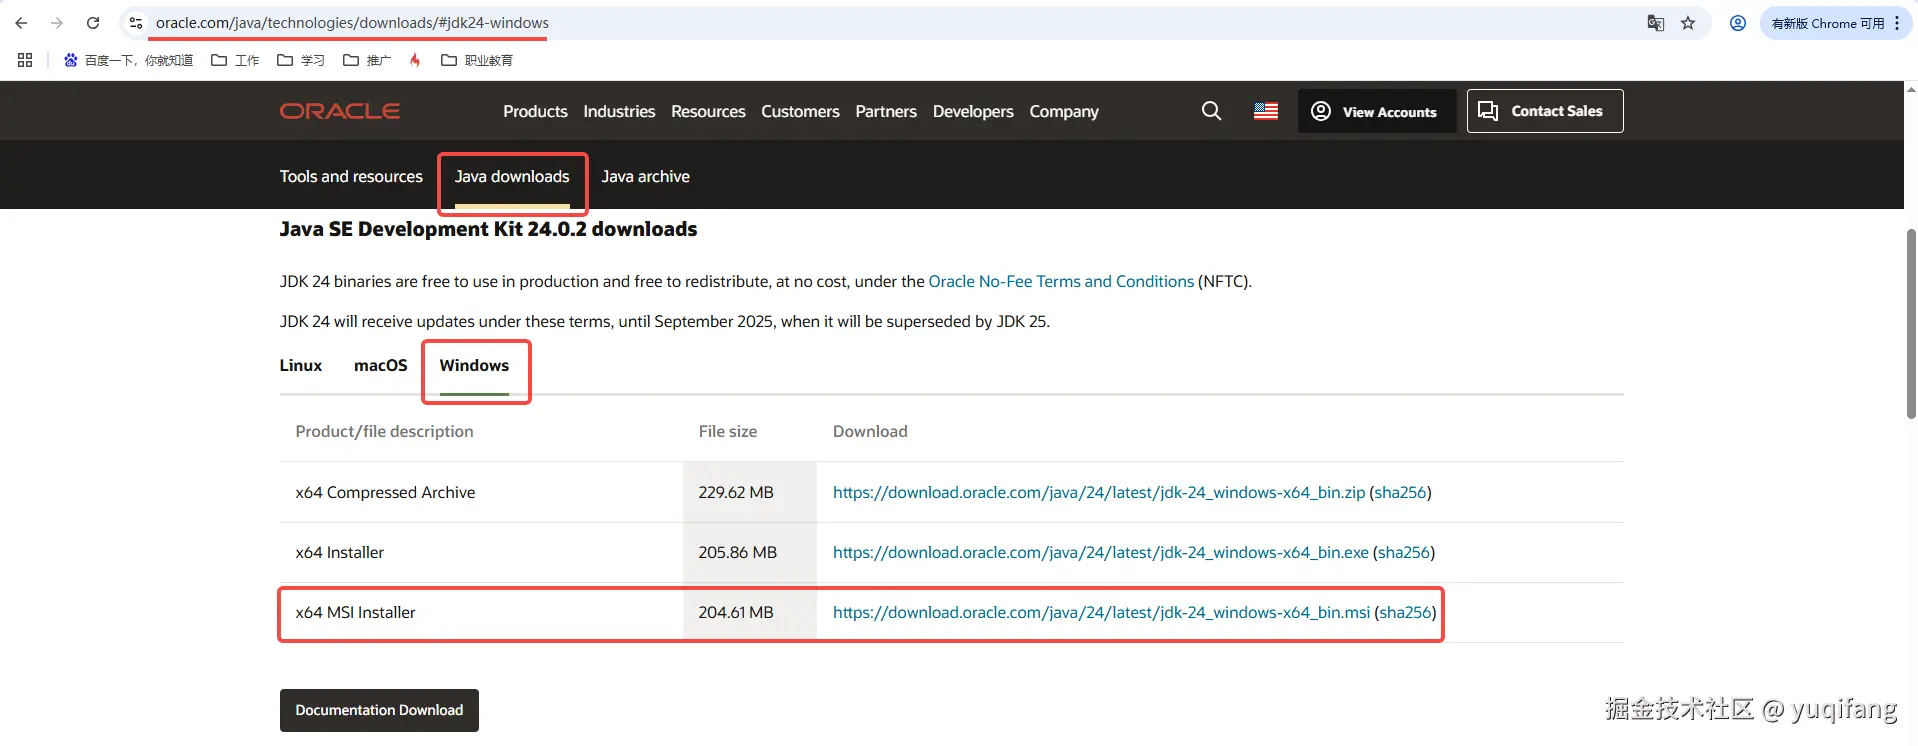Open sha256 link for Compressed Archive
The height and width of the screenshot is (746, 1918).
coord(1400,492)
